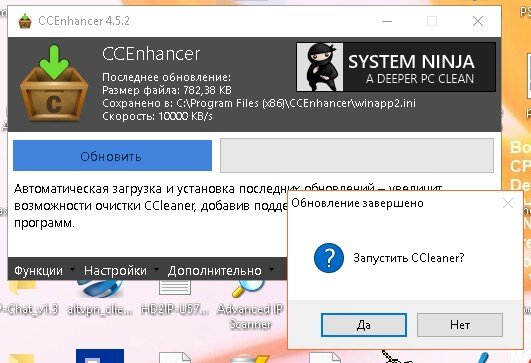Click the blue question mark icon

point(329,258)
